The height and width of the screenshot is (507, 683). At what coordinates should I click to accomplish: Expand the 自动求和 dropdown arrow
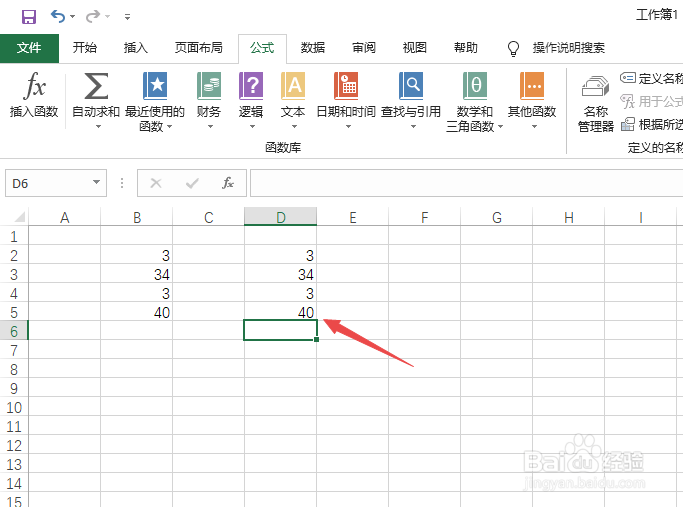pos(98,126)
